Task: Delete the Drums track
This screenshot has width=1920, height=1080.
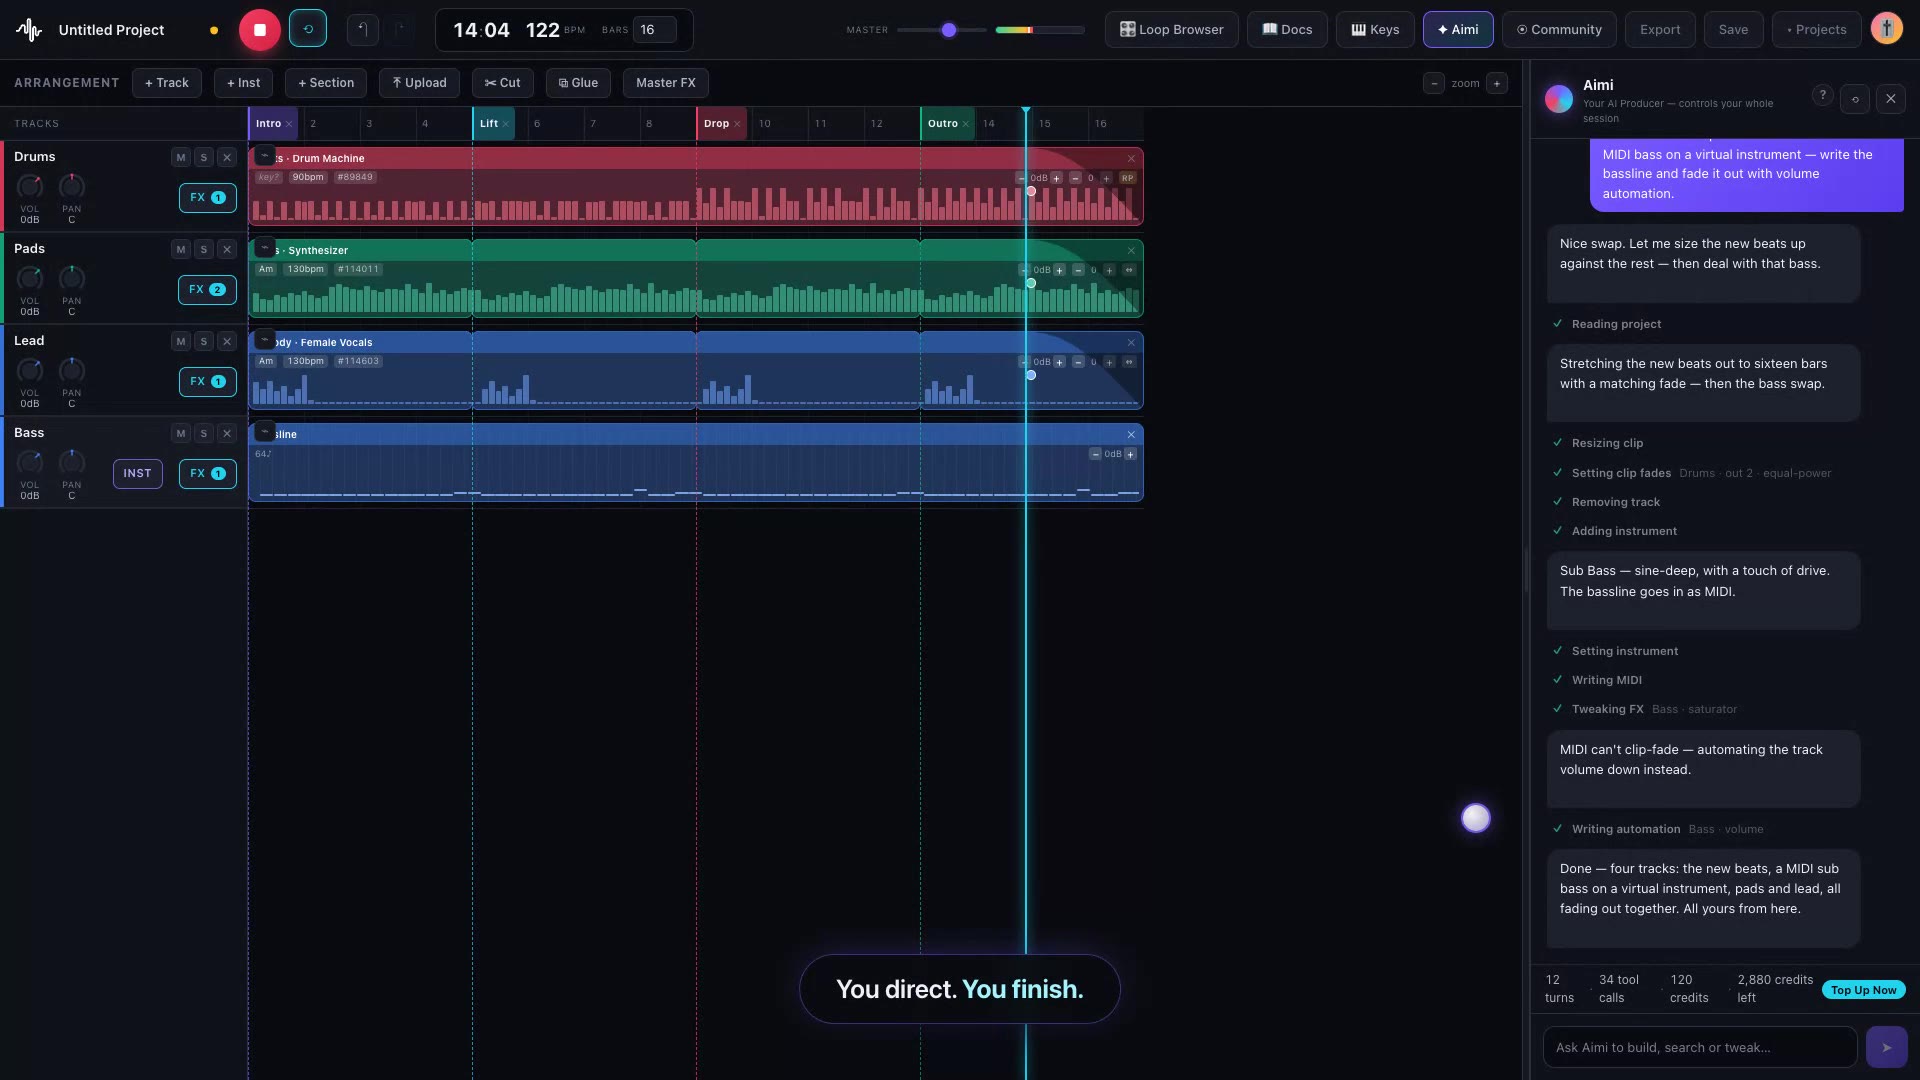Action: 227,157
